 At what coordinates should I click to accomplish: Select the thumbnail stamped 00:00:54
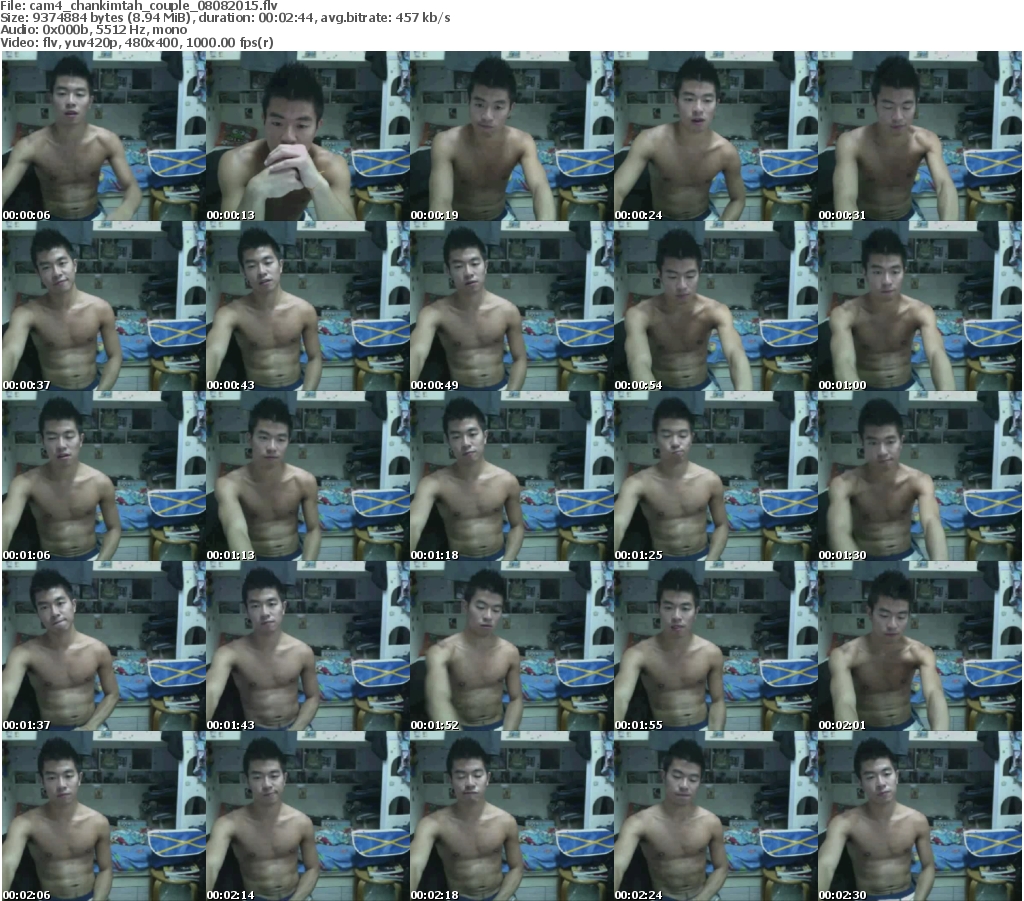coord(715,306)
